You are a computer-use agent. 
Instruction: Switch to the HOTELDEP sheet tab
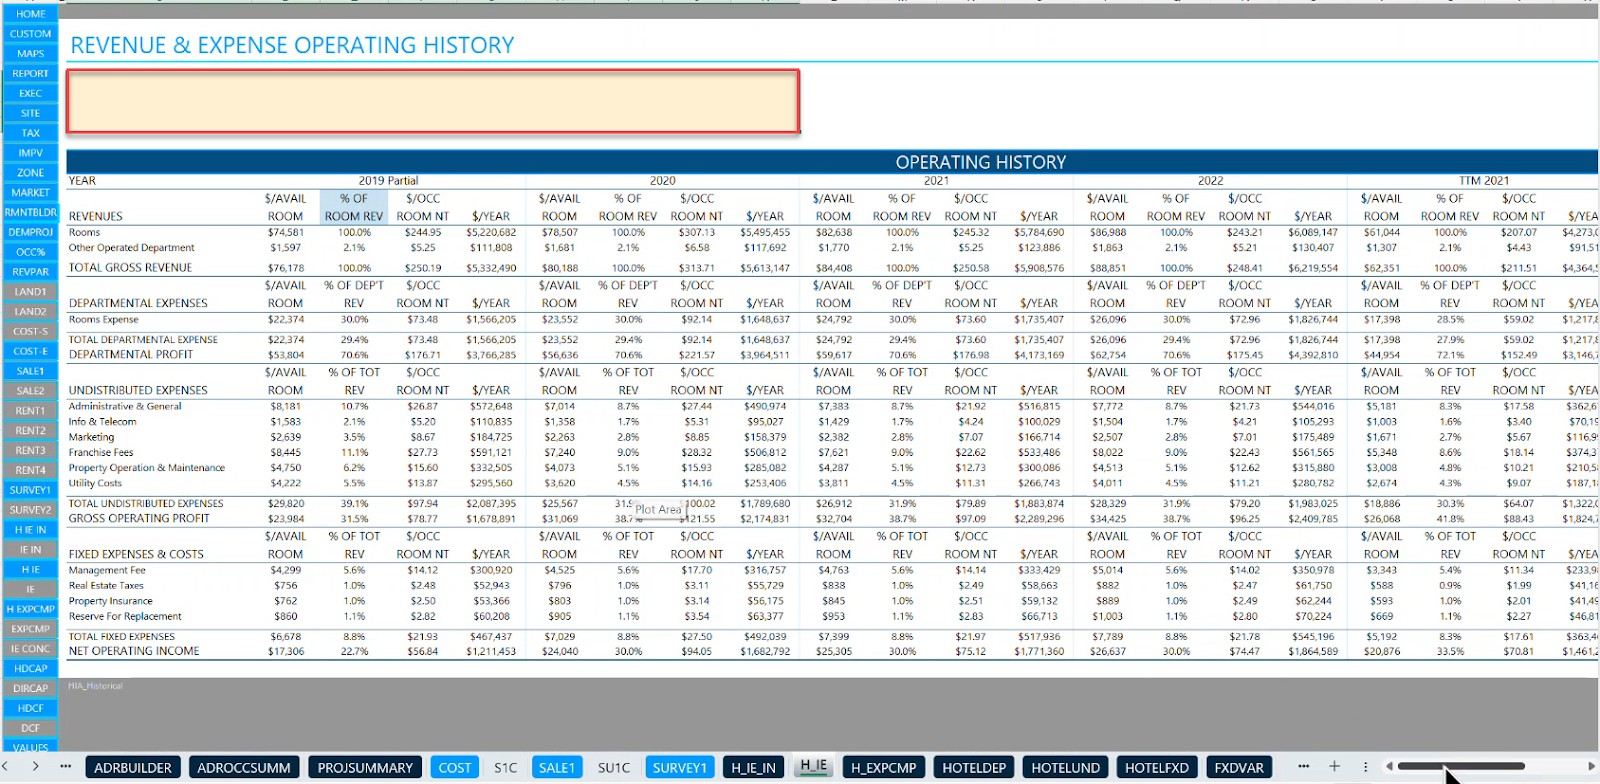[x=974, y=768]
